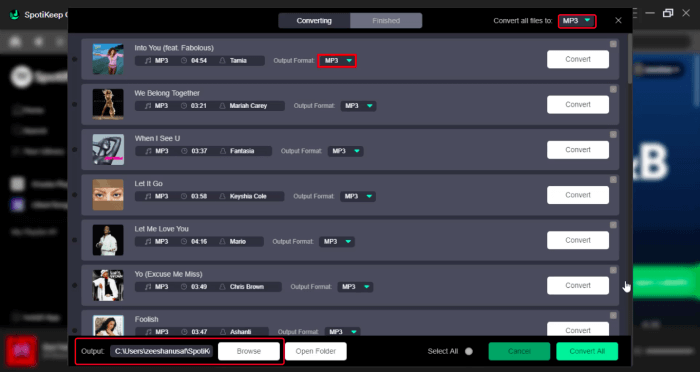Convert the song When I See U
Viewport: 700px width, 372px height.
tap(578, 150)
